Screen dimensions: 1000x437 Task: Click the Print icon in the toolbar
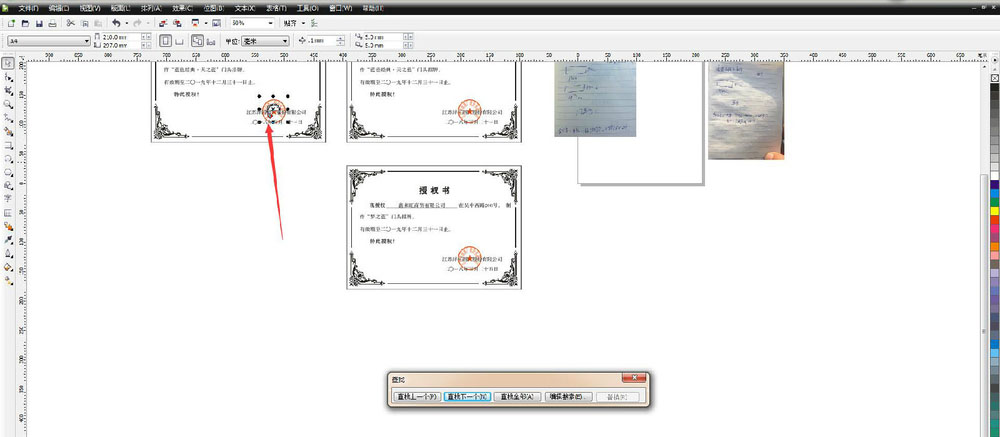[x=52, y=23]
